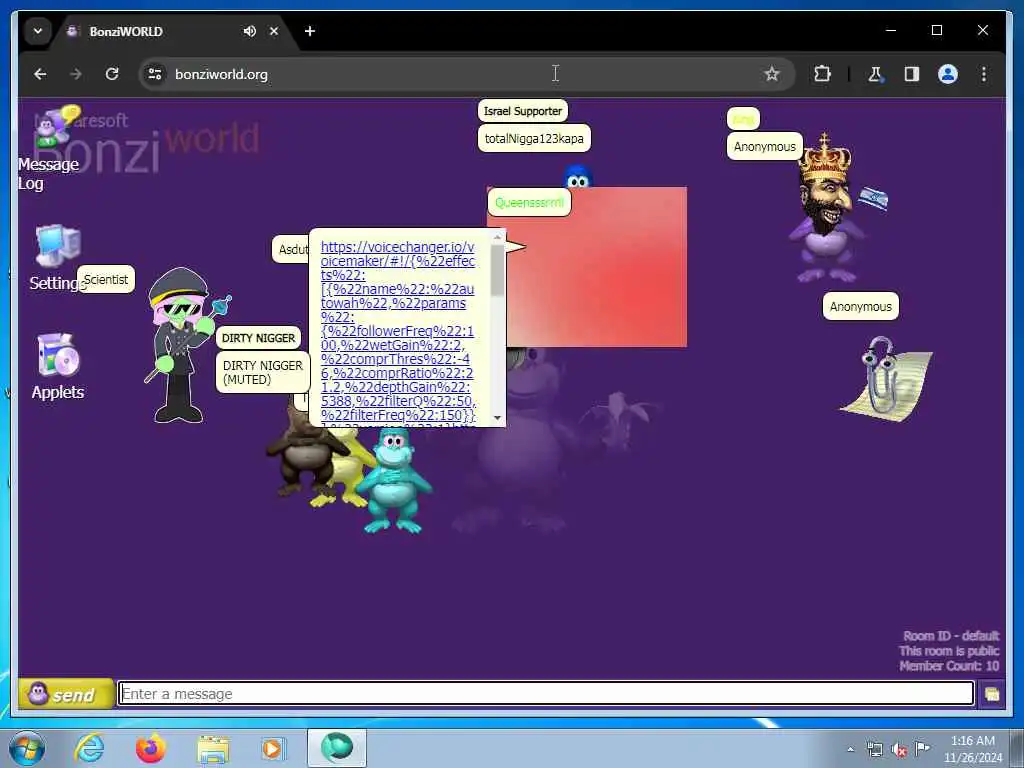This screenshot has width=1024, height=768.
Task: Click the speech bubble scrollbar thumb
Action: tap(498, 270)
